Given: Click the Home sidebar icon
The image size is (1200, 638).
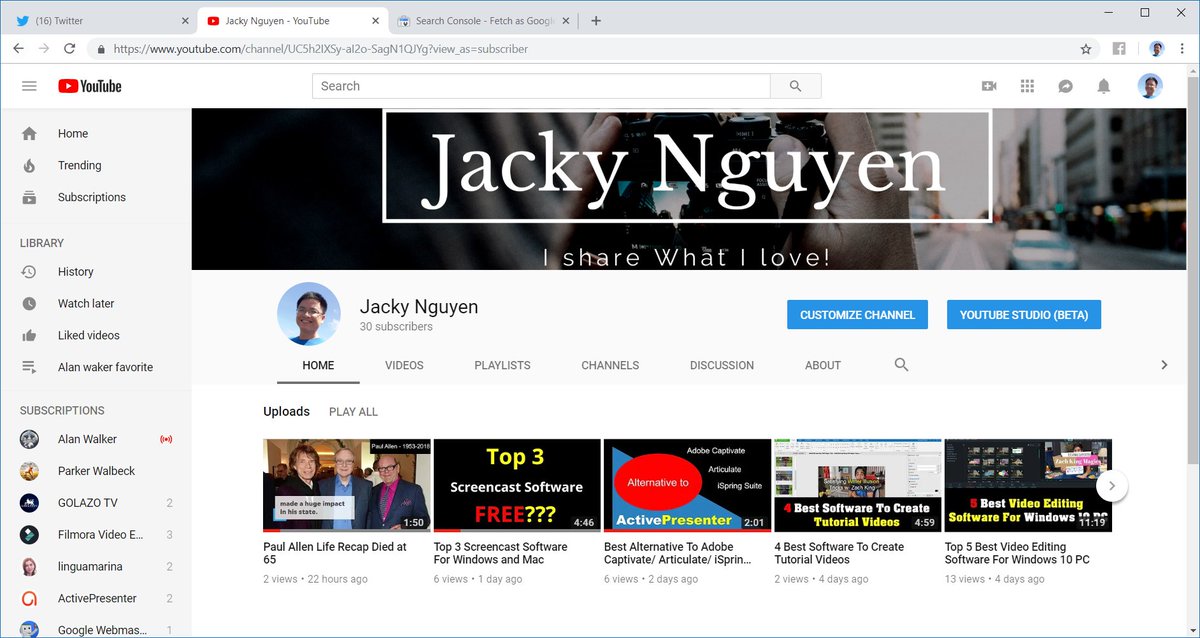Looking at the screenshot, I should pos(29,133).
